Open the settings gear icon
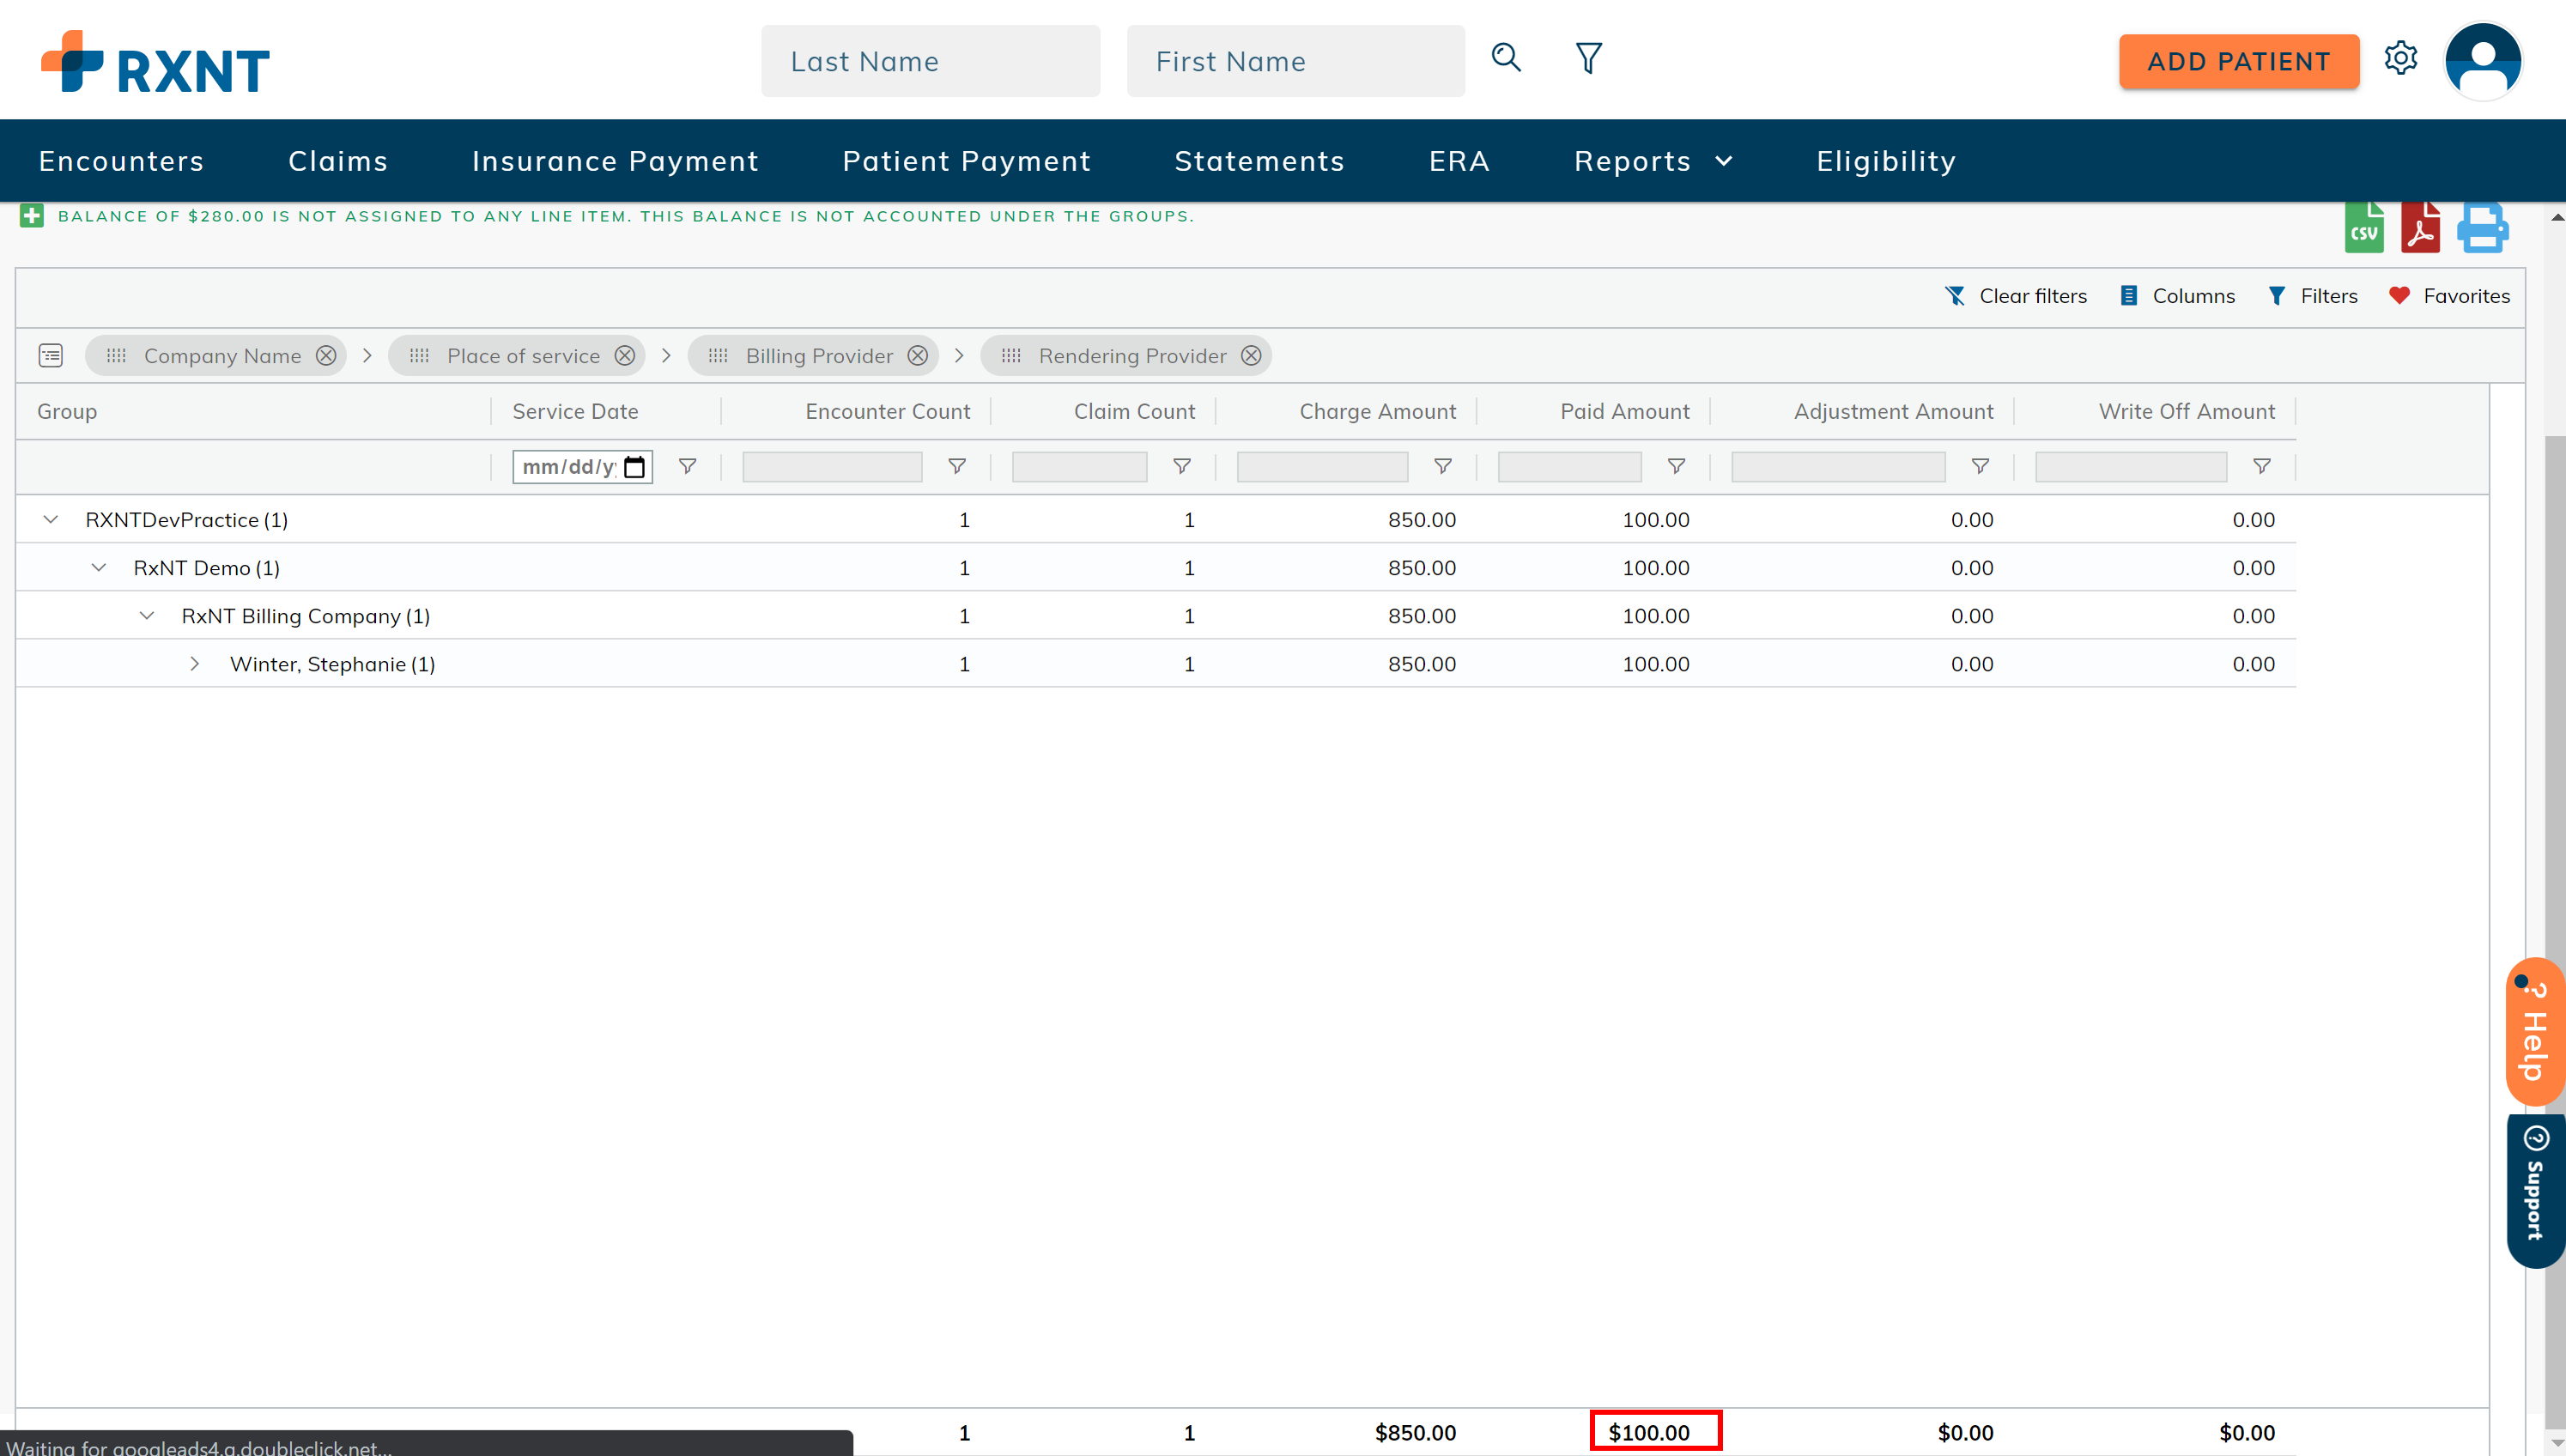This screenshot has width=2566, height=1456. pos(2400,58)
